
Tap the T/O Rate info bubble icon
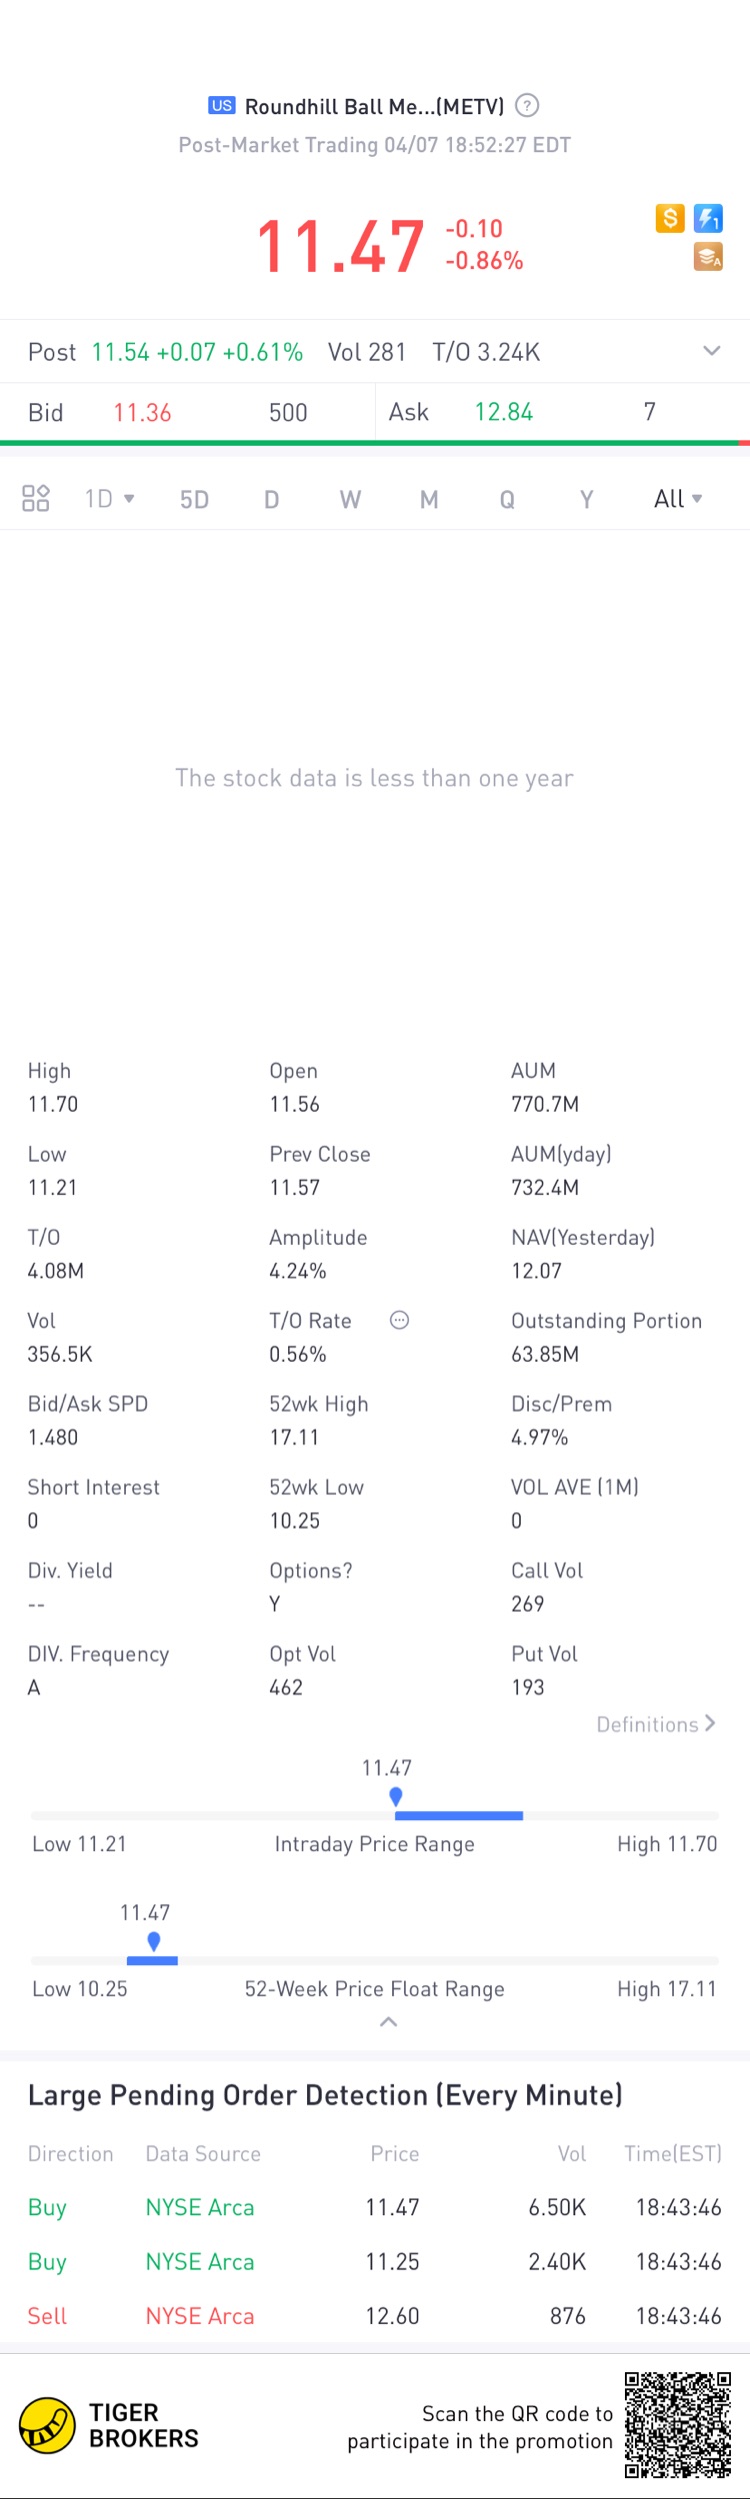click(x=399, y=1320)
